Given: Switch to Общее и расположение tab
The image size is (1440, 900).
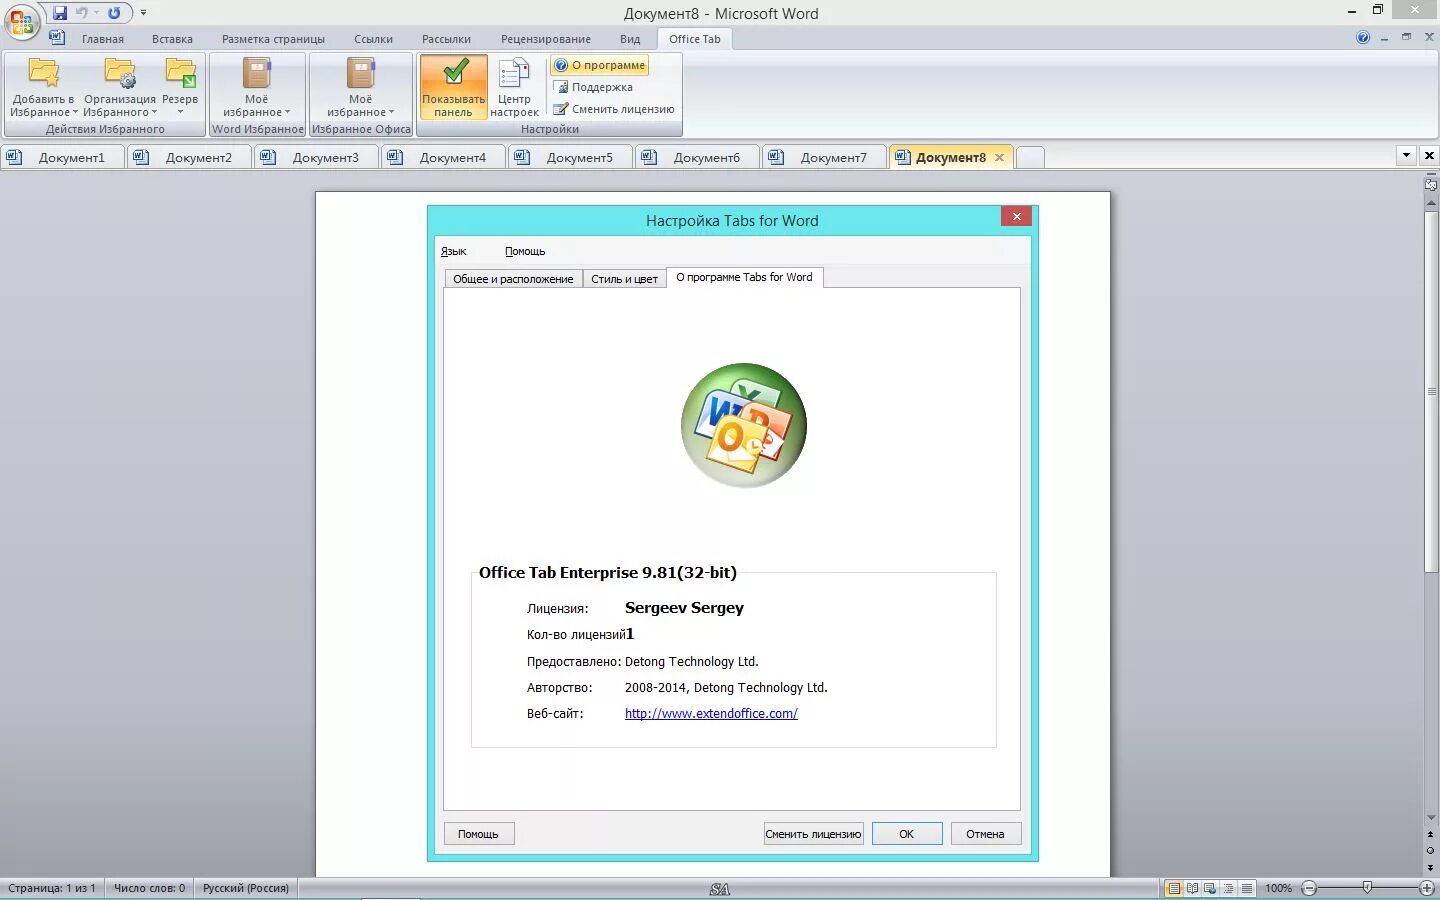Looking at the screenshot, I should click(513, 279).
